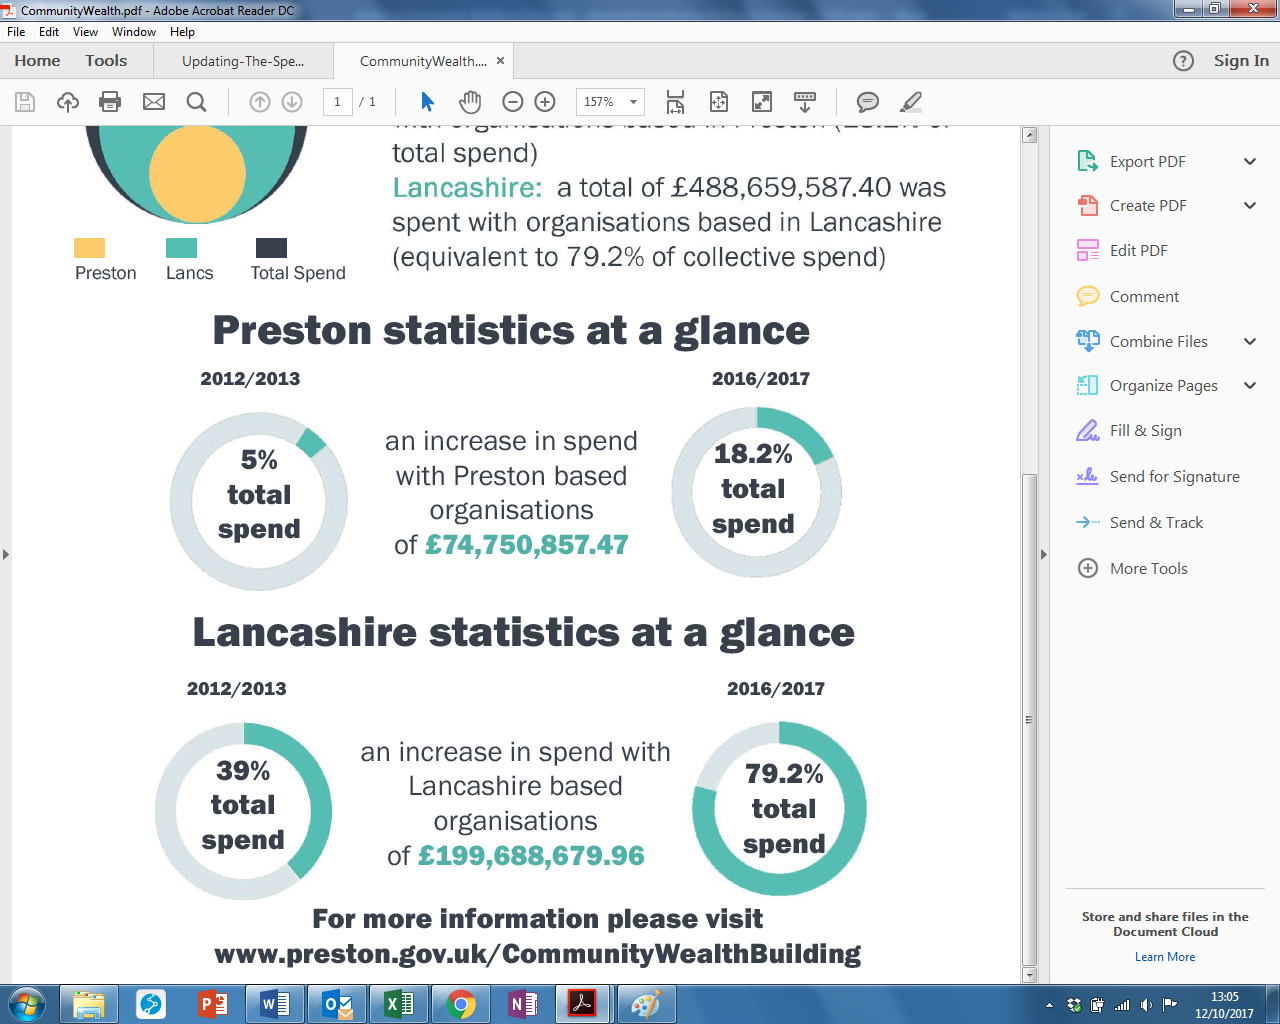
Task: Open the Find text magnifier tool
Action: pos(197,102)
